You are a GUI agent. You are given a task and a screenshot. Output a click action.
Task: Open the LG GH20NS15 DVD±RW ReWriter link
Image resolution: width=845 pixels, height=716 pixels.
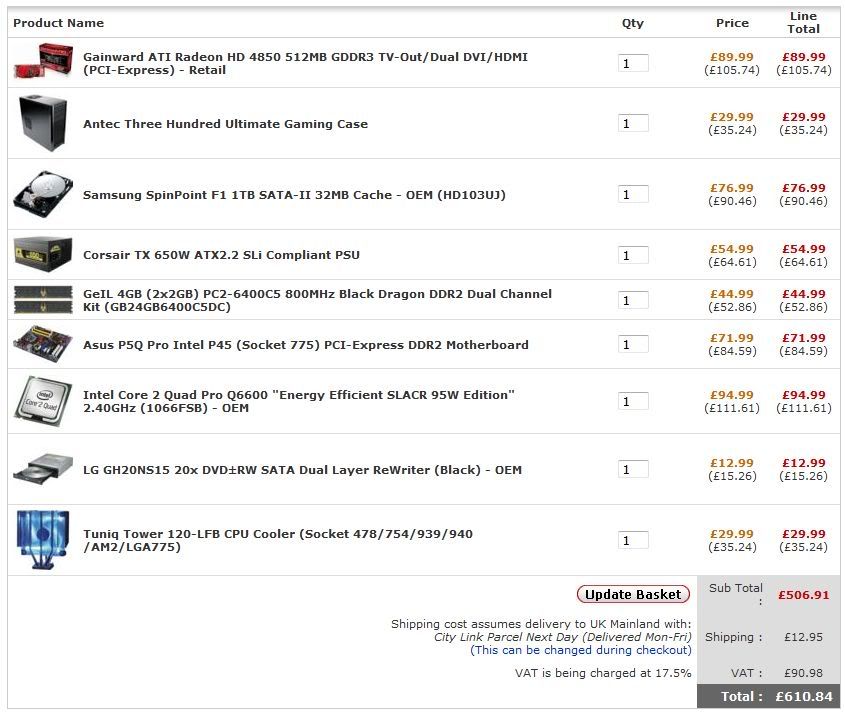tap(302, 470)
